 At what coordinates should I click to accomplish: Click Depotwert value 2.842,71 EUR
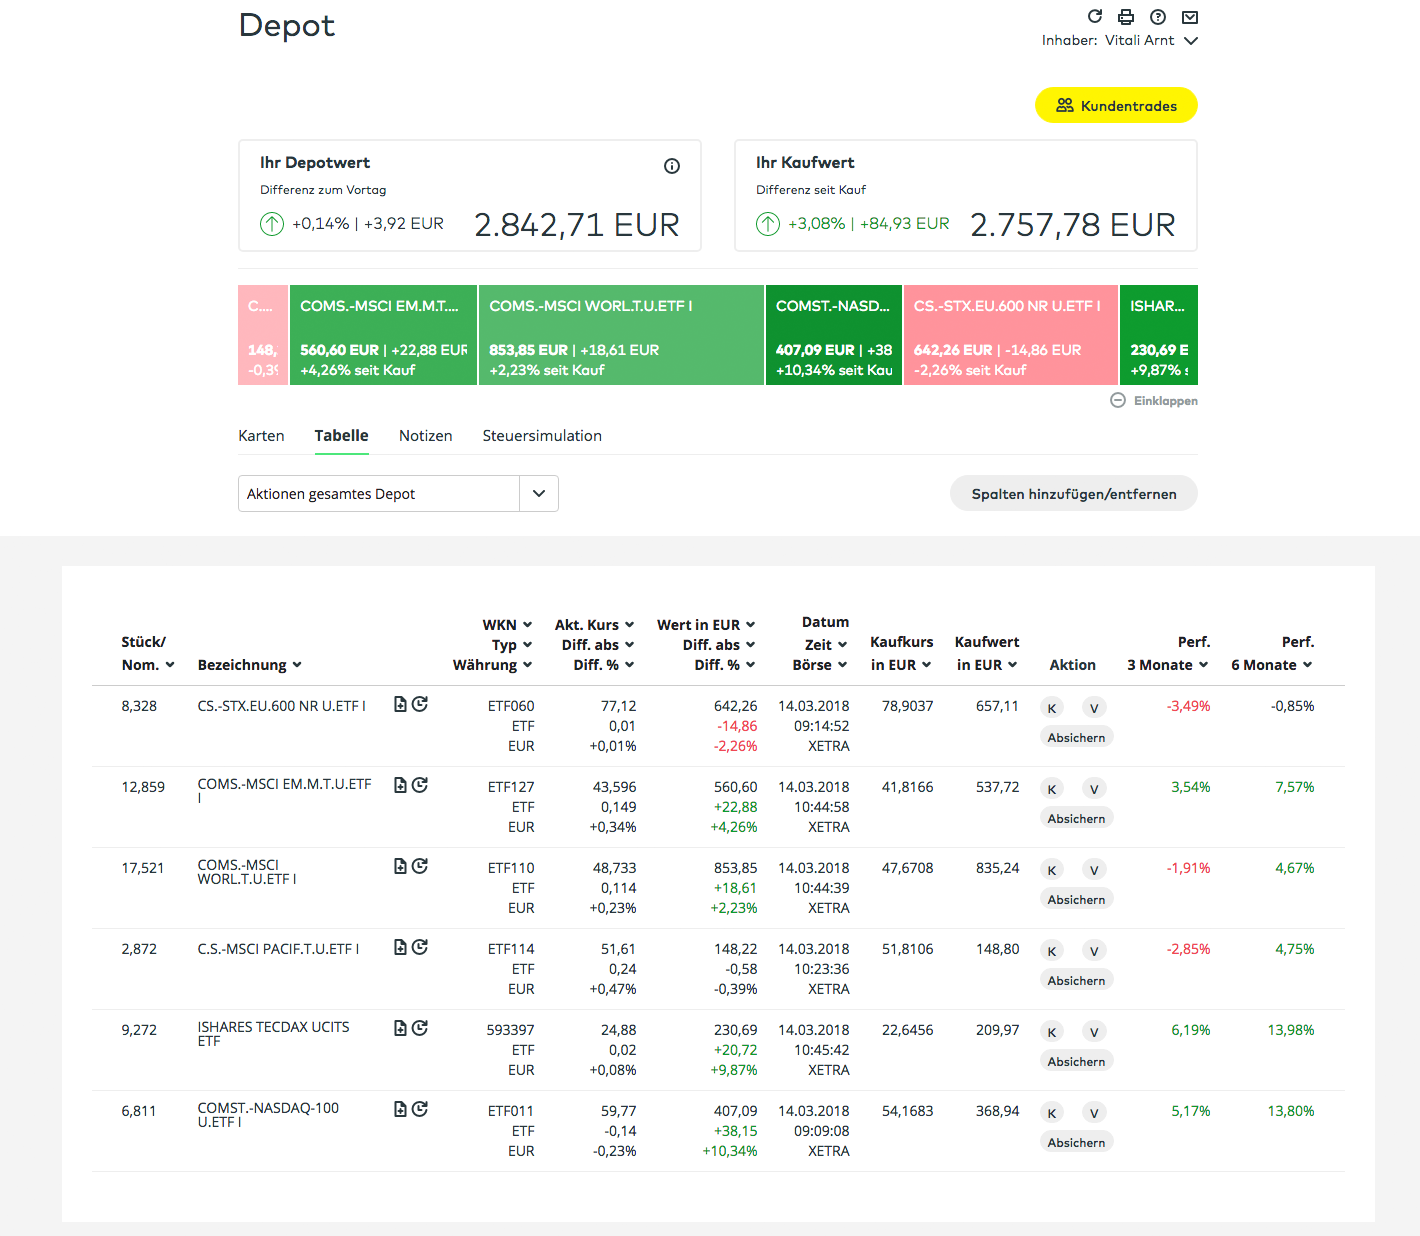pos(577,225)
